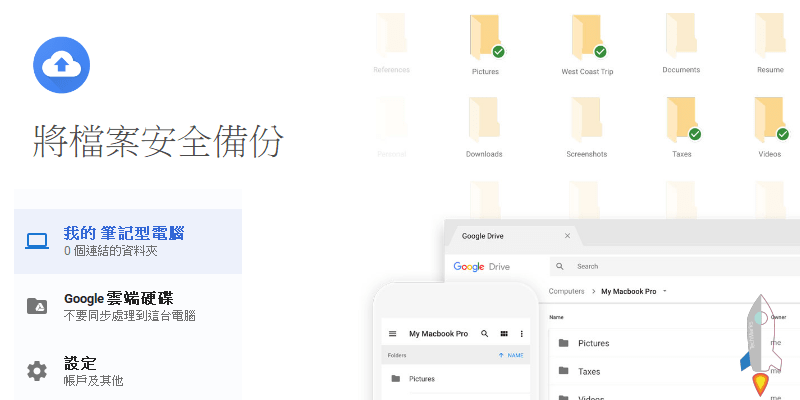
Task: Expand the My Macbook Pro breadcrumb dropdown
Action: point(665,291)
